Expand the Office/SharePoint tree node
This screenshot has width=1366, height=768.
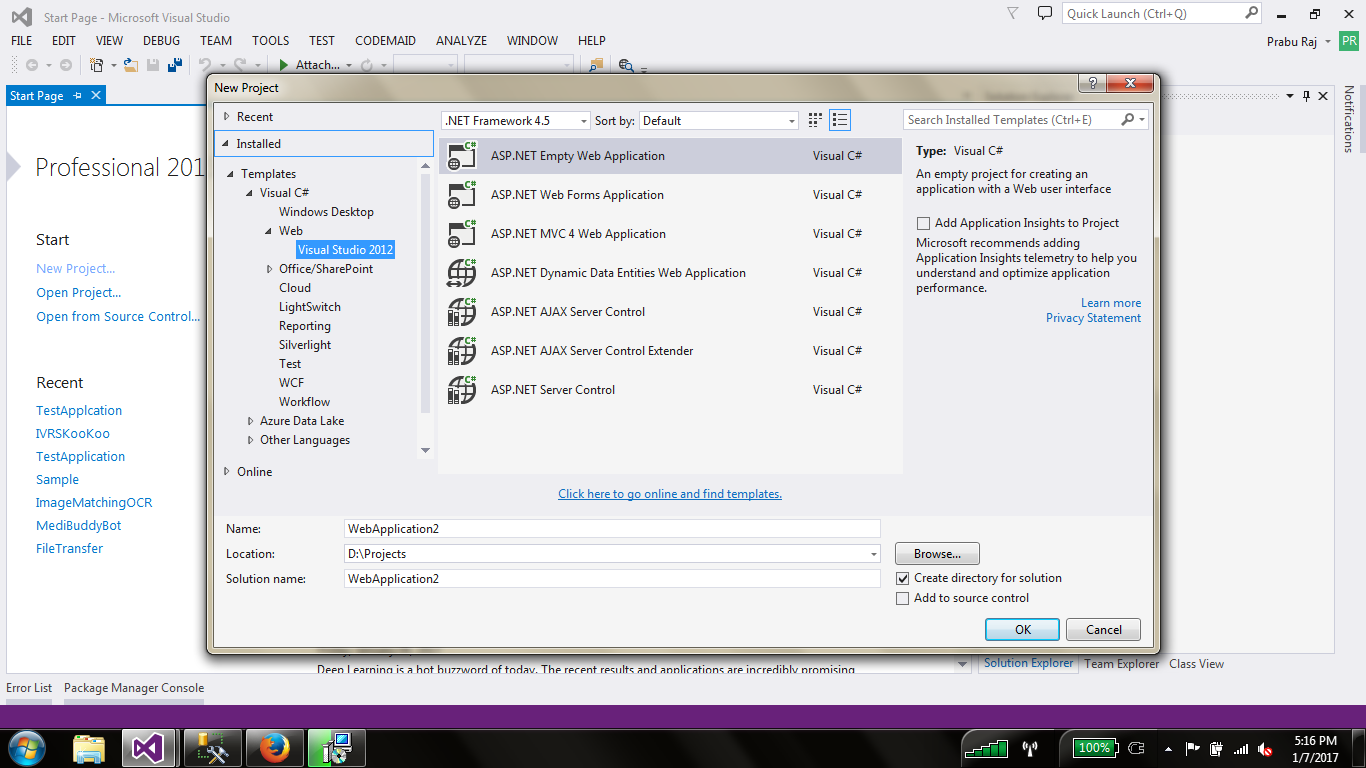tap(270, 269)
